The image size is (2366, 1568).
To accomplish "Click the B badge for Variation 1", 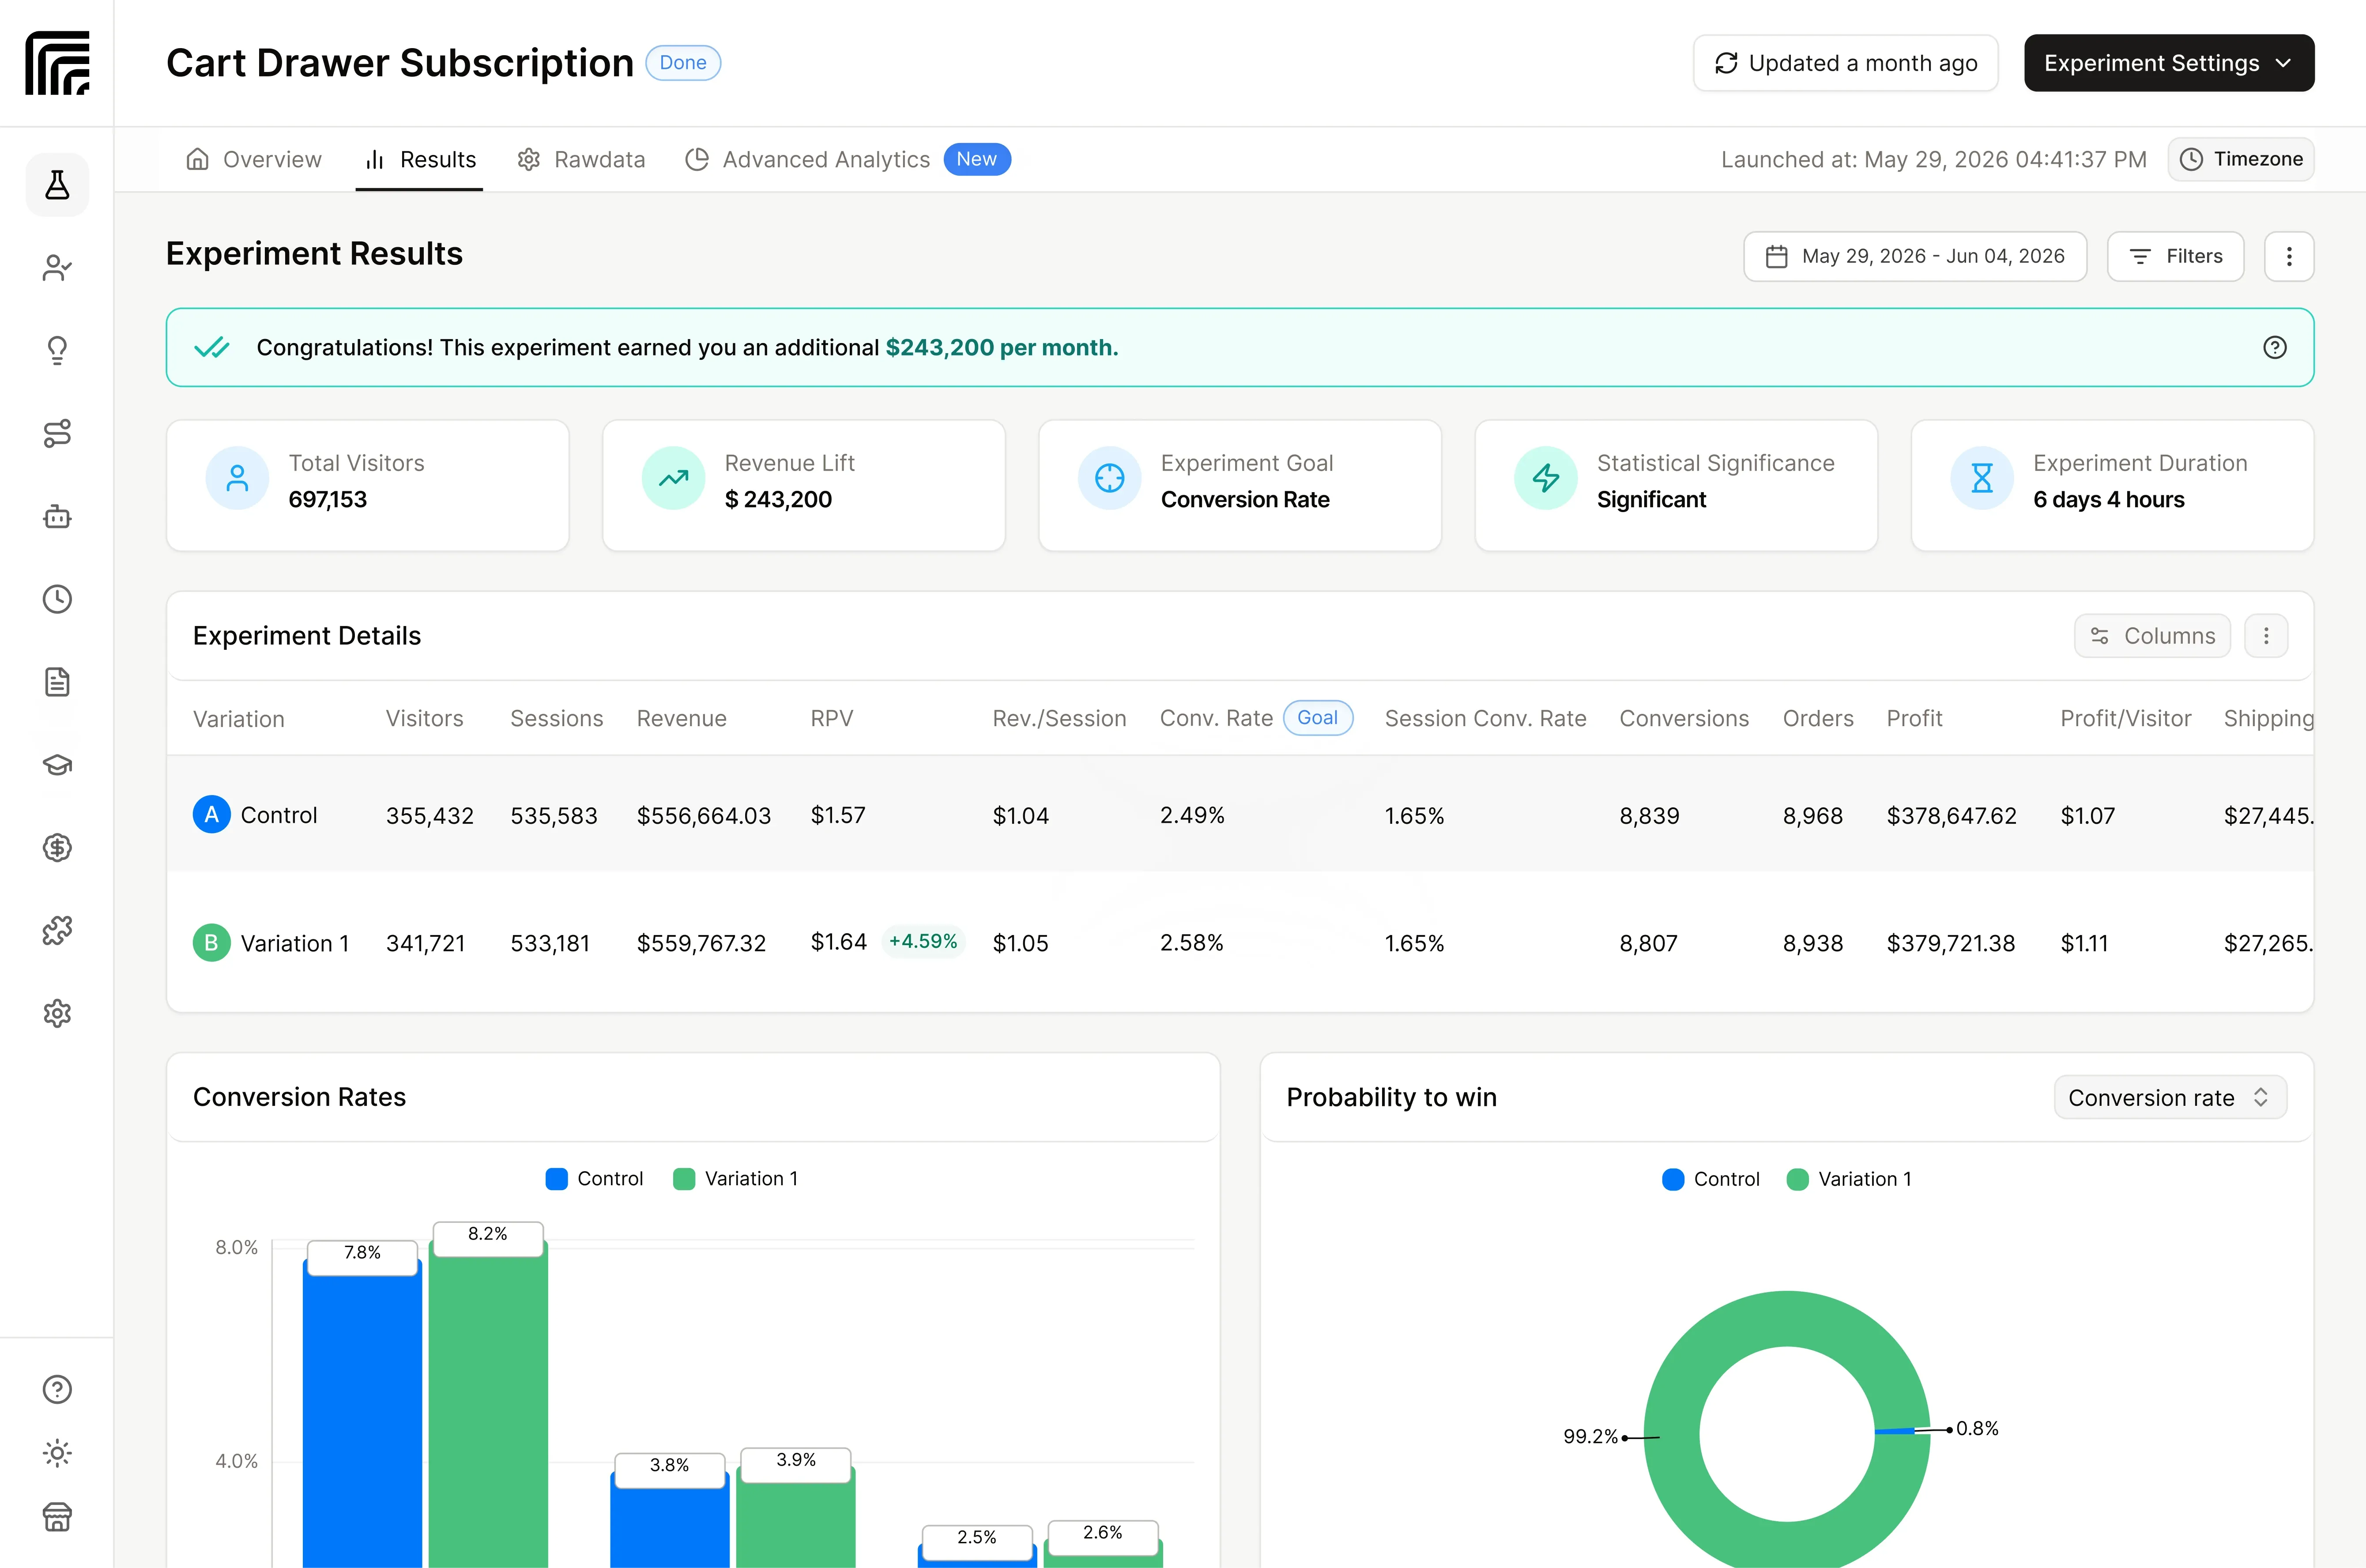I will (211, 942).
